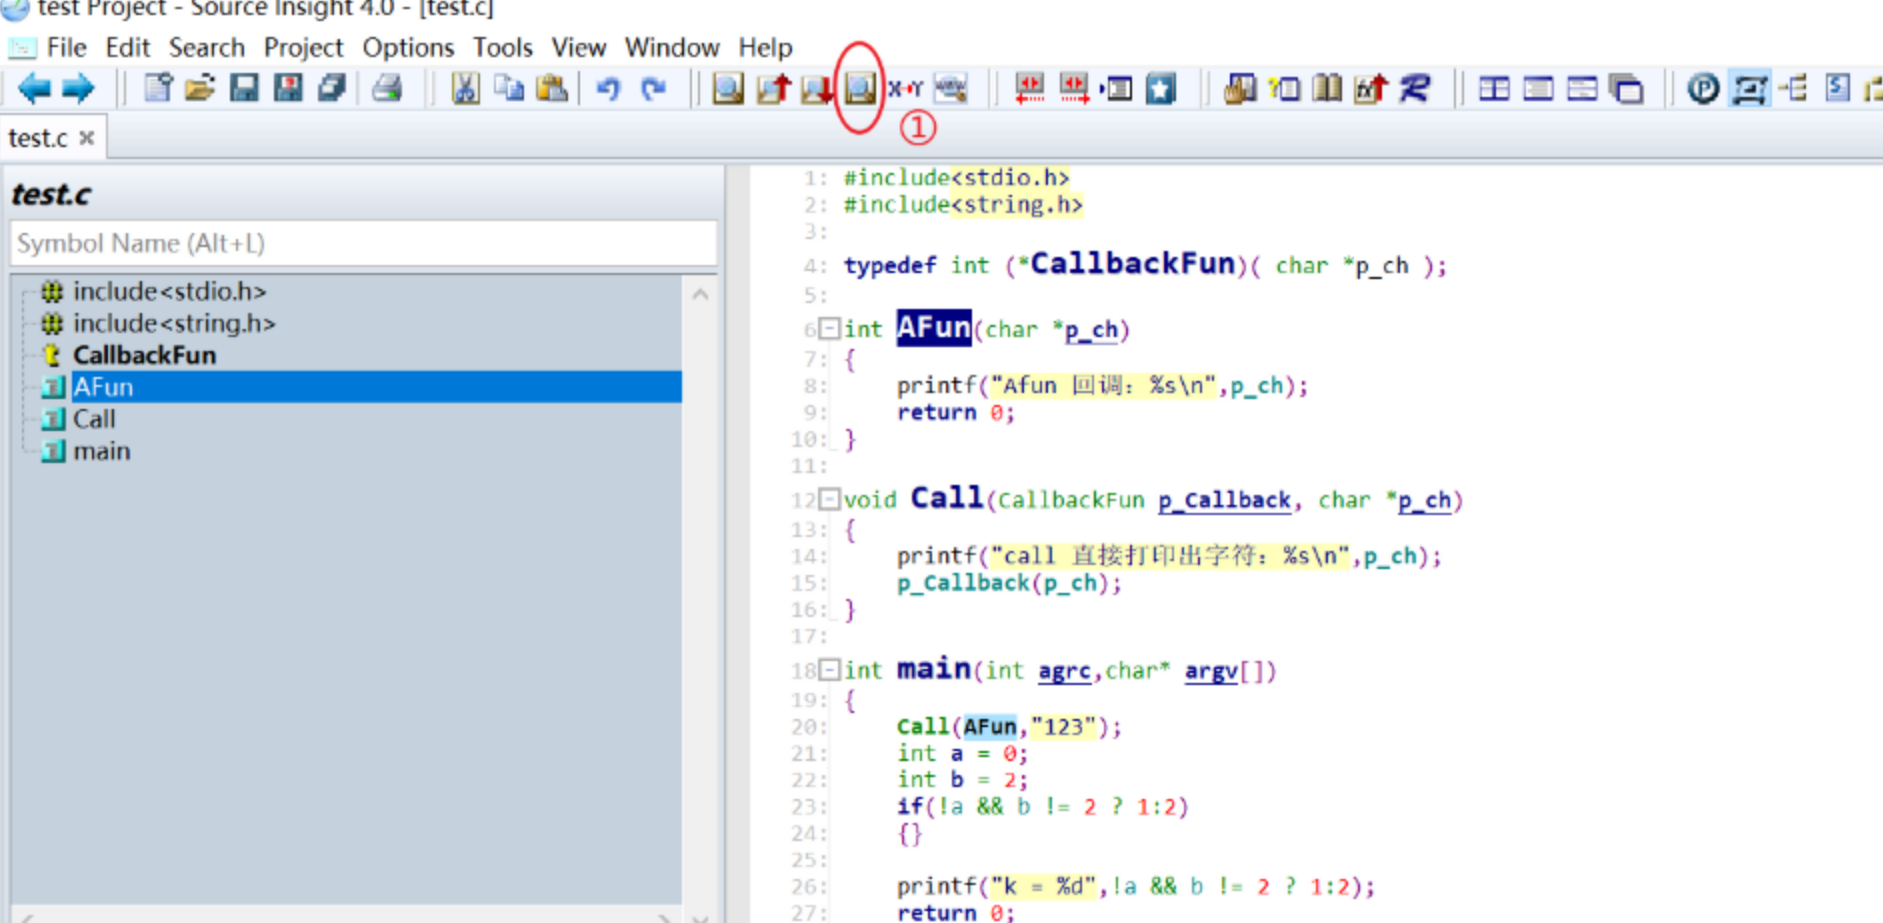The image size is (1883, 923).
Task: Click symbol list scrollbar up arrow
Action: 701,294
